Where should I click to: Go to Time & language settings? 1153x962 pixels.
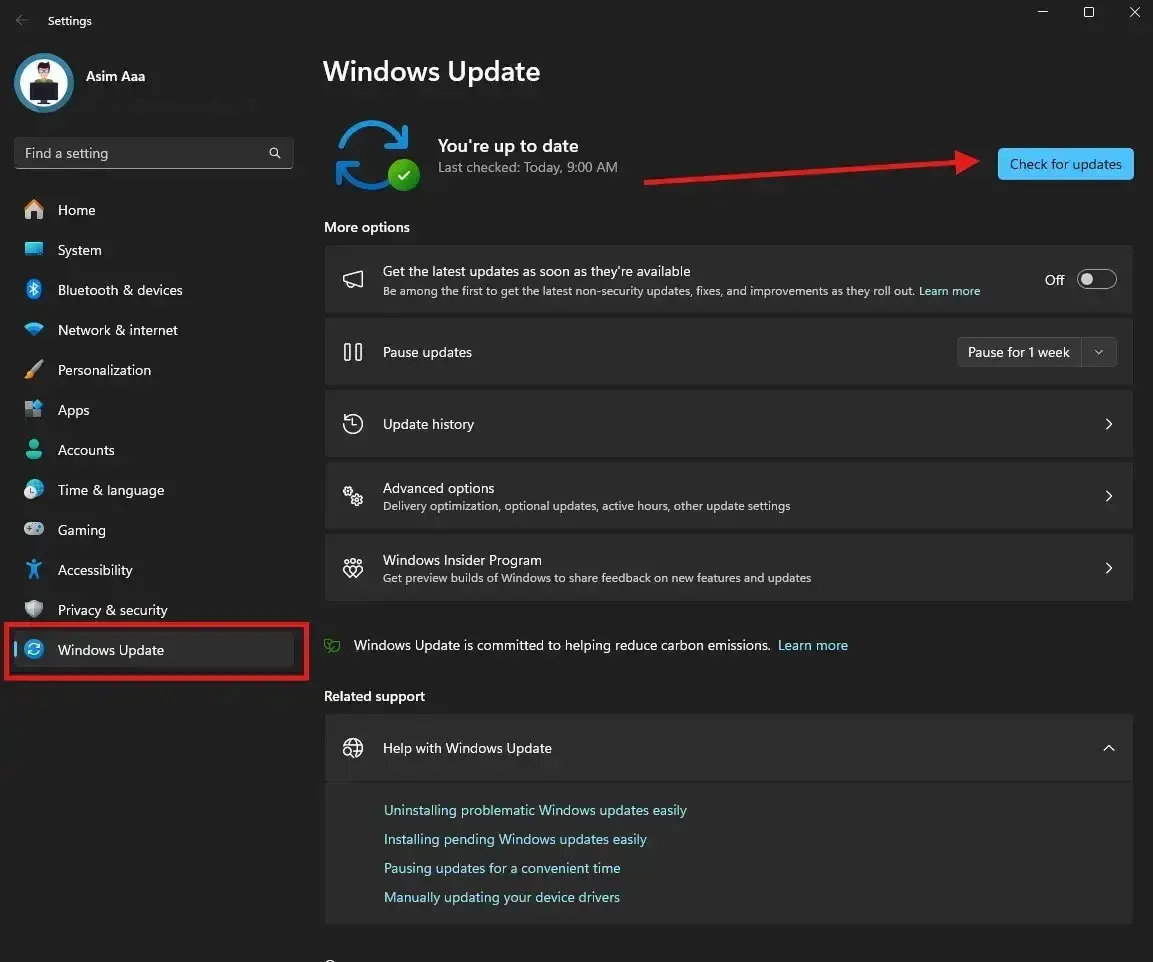(110, 490)
